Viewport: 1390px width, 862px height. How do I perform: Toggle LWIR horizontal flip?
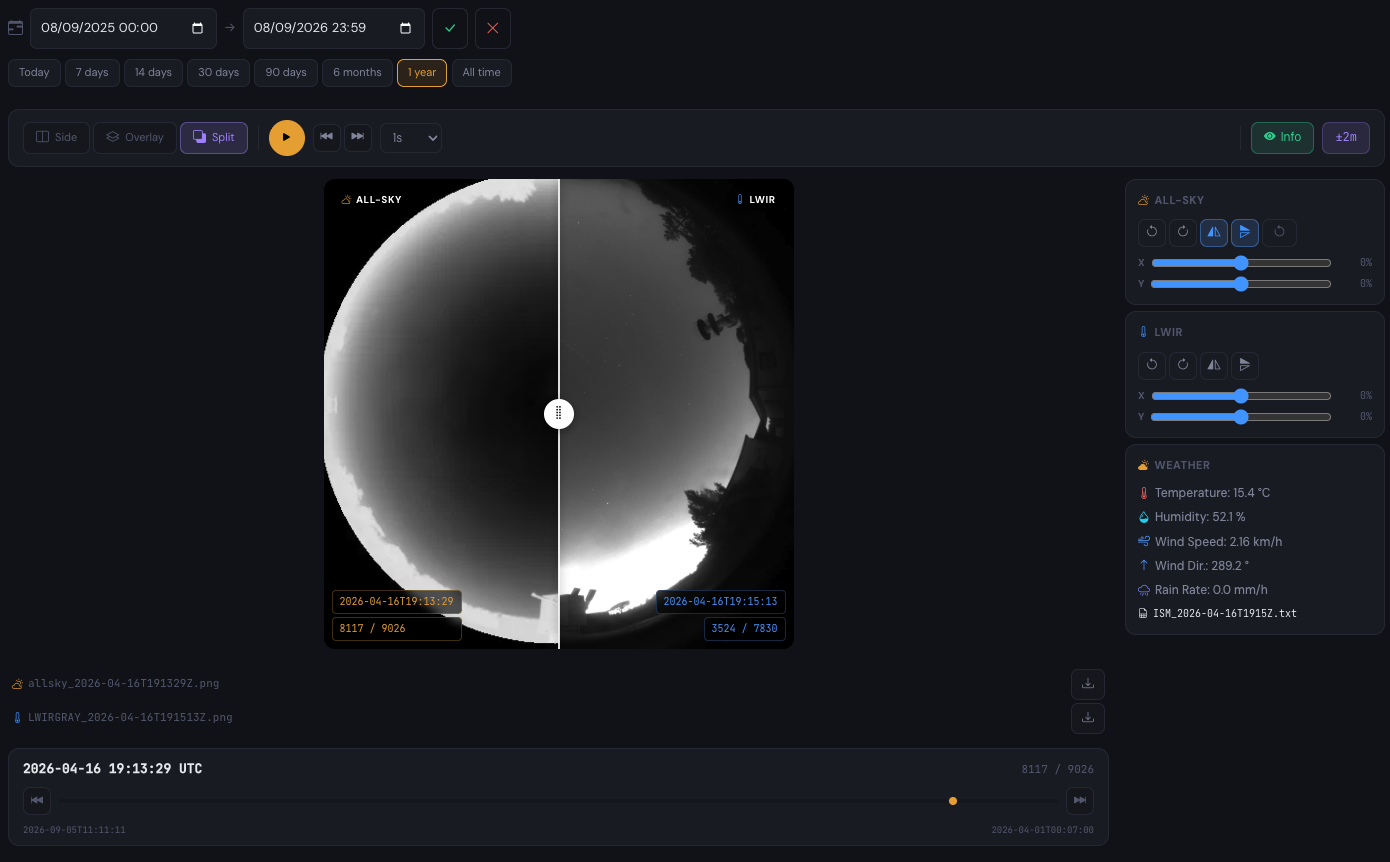point(1214,364)
